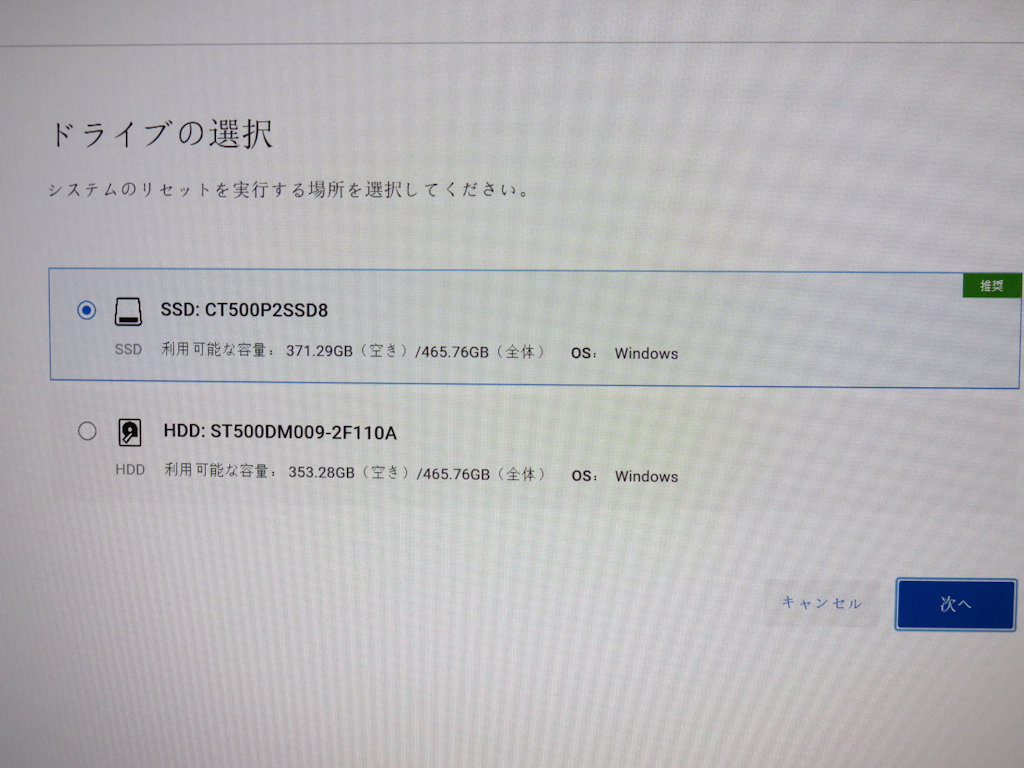Click the green 推奨 recommended badge
Screen dimensions: 1024x768
point(991,285)
